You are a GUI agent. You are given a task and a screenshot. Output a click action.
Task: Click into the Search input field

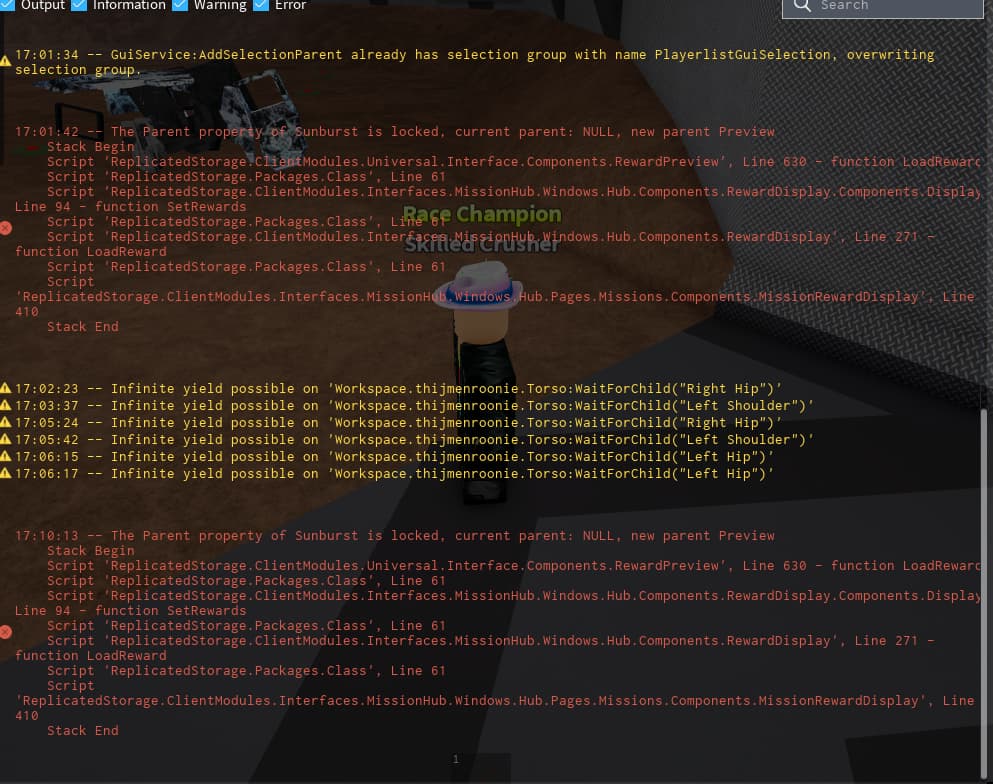point(890,6)
